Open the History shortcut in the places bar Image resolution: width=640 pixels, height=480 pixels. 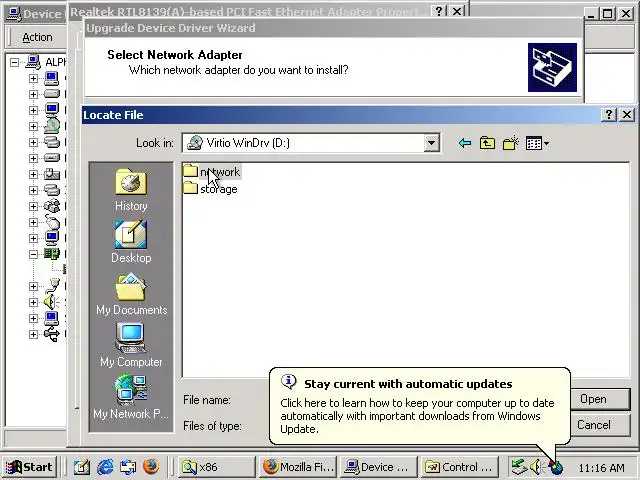tap(131, 190)
